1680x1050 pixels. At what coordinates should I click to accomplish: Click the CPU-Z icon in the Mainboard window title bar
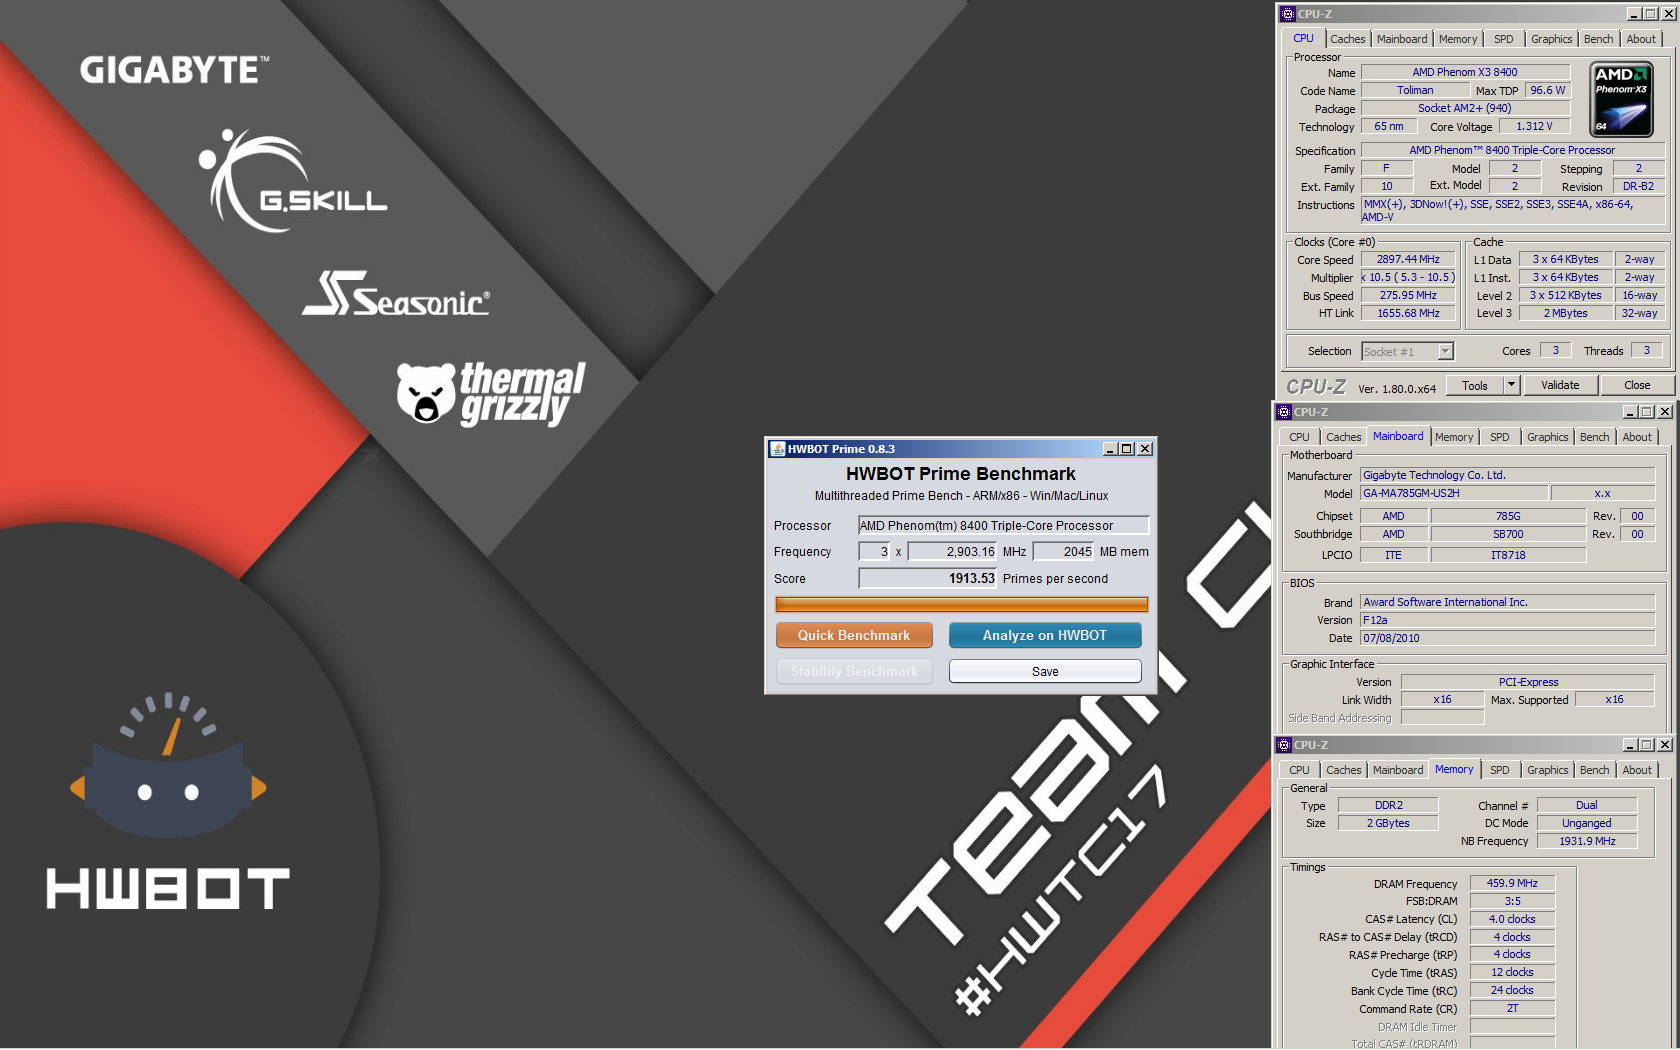pyautogui.click(x=1284, y=412)
